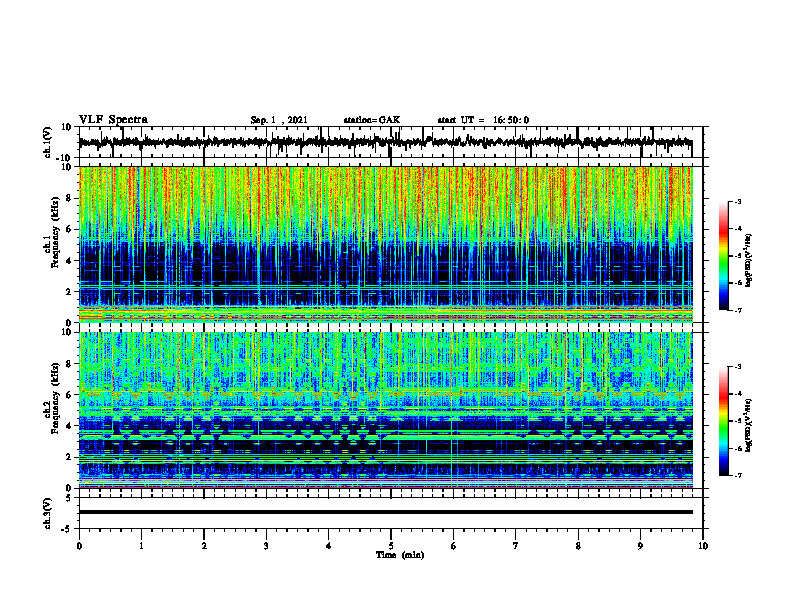Click the "Time (min)" x-axis label
792x612 pixels.
coord(400,555)
